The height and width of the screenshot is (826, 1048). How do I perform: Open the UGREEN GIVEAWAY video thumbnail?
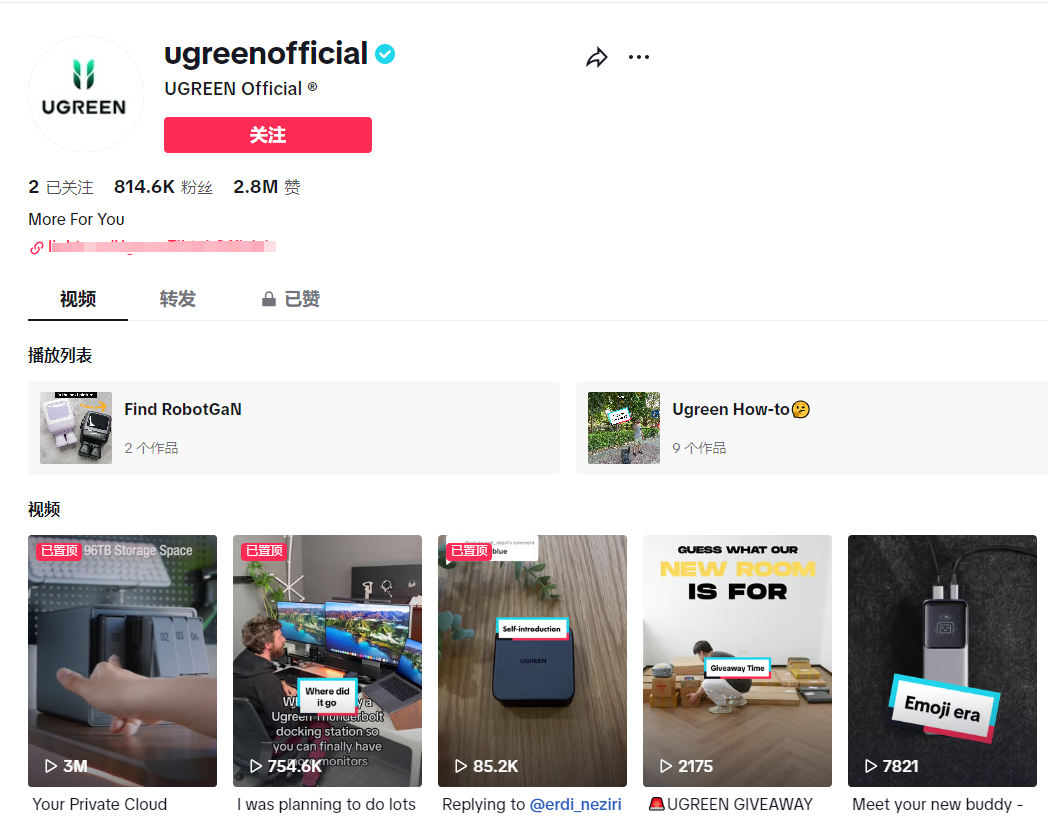(737, 660)
